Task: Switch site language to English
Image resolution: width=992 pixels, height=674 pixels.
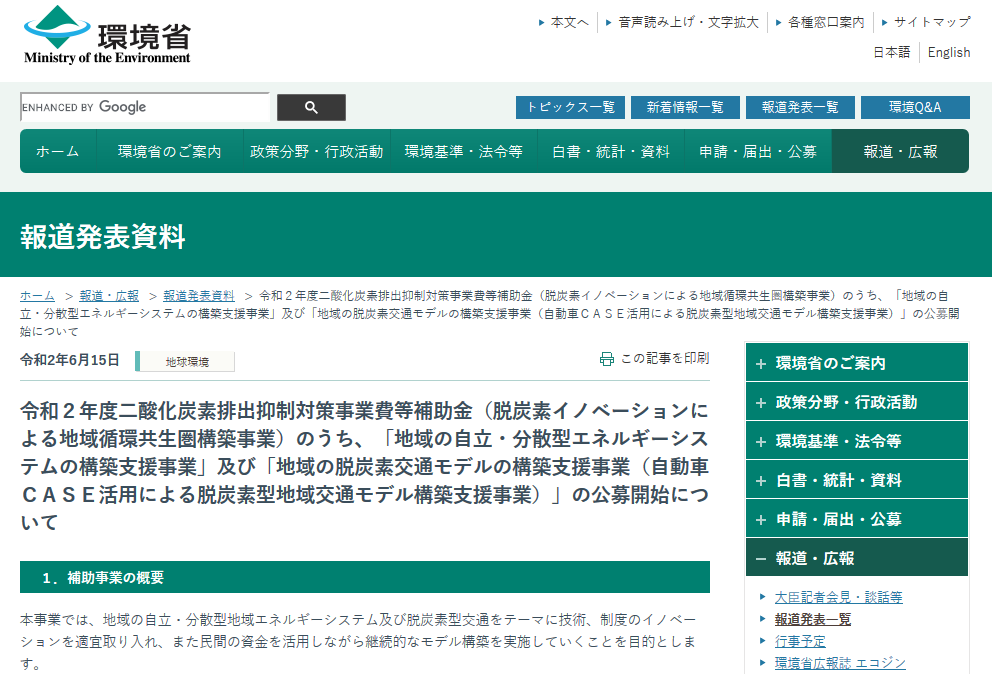Action: [x=948, y=52]
